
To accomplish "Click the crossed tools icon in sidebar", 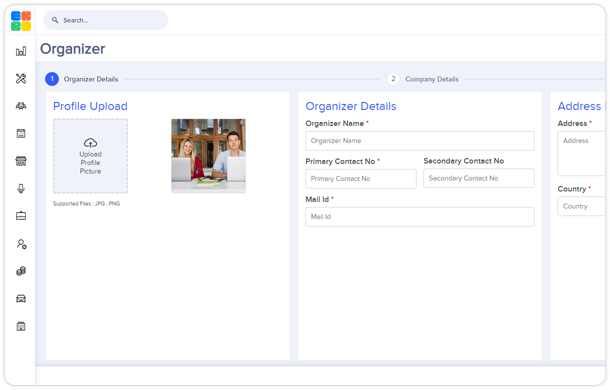I will (x=21, y=79).
